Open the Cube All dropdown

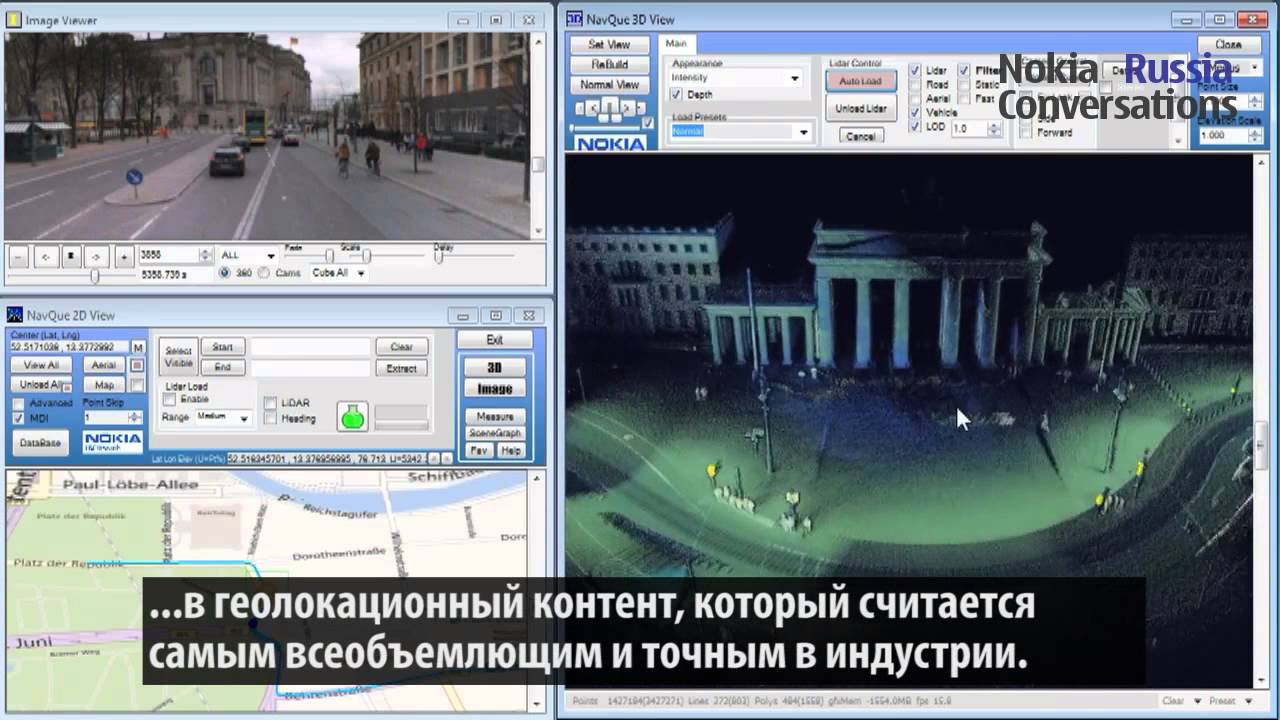338,272
